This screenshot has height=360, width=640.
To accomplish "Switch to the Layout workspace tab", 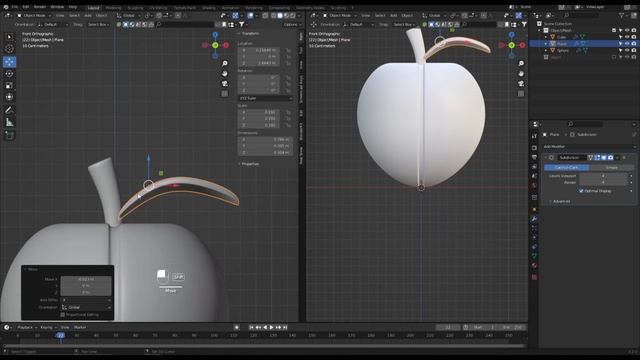I will (93, 8).
